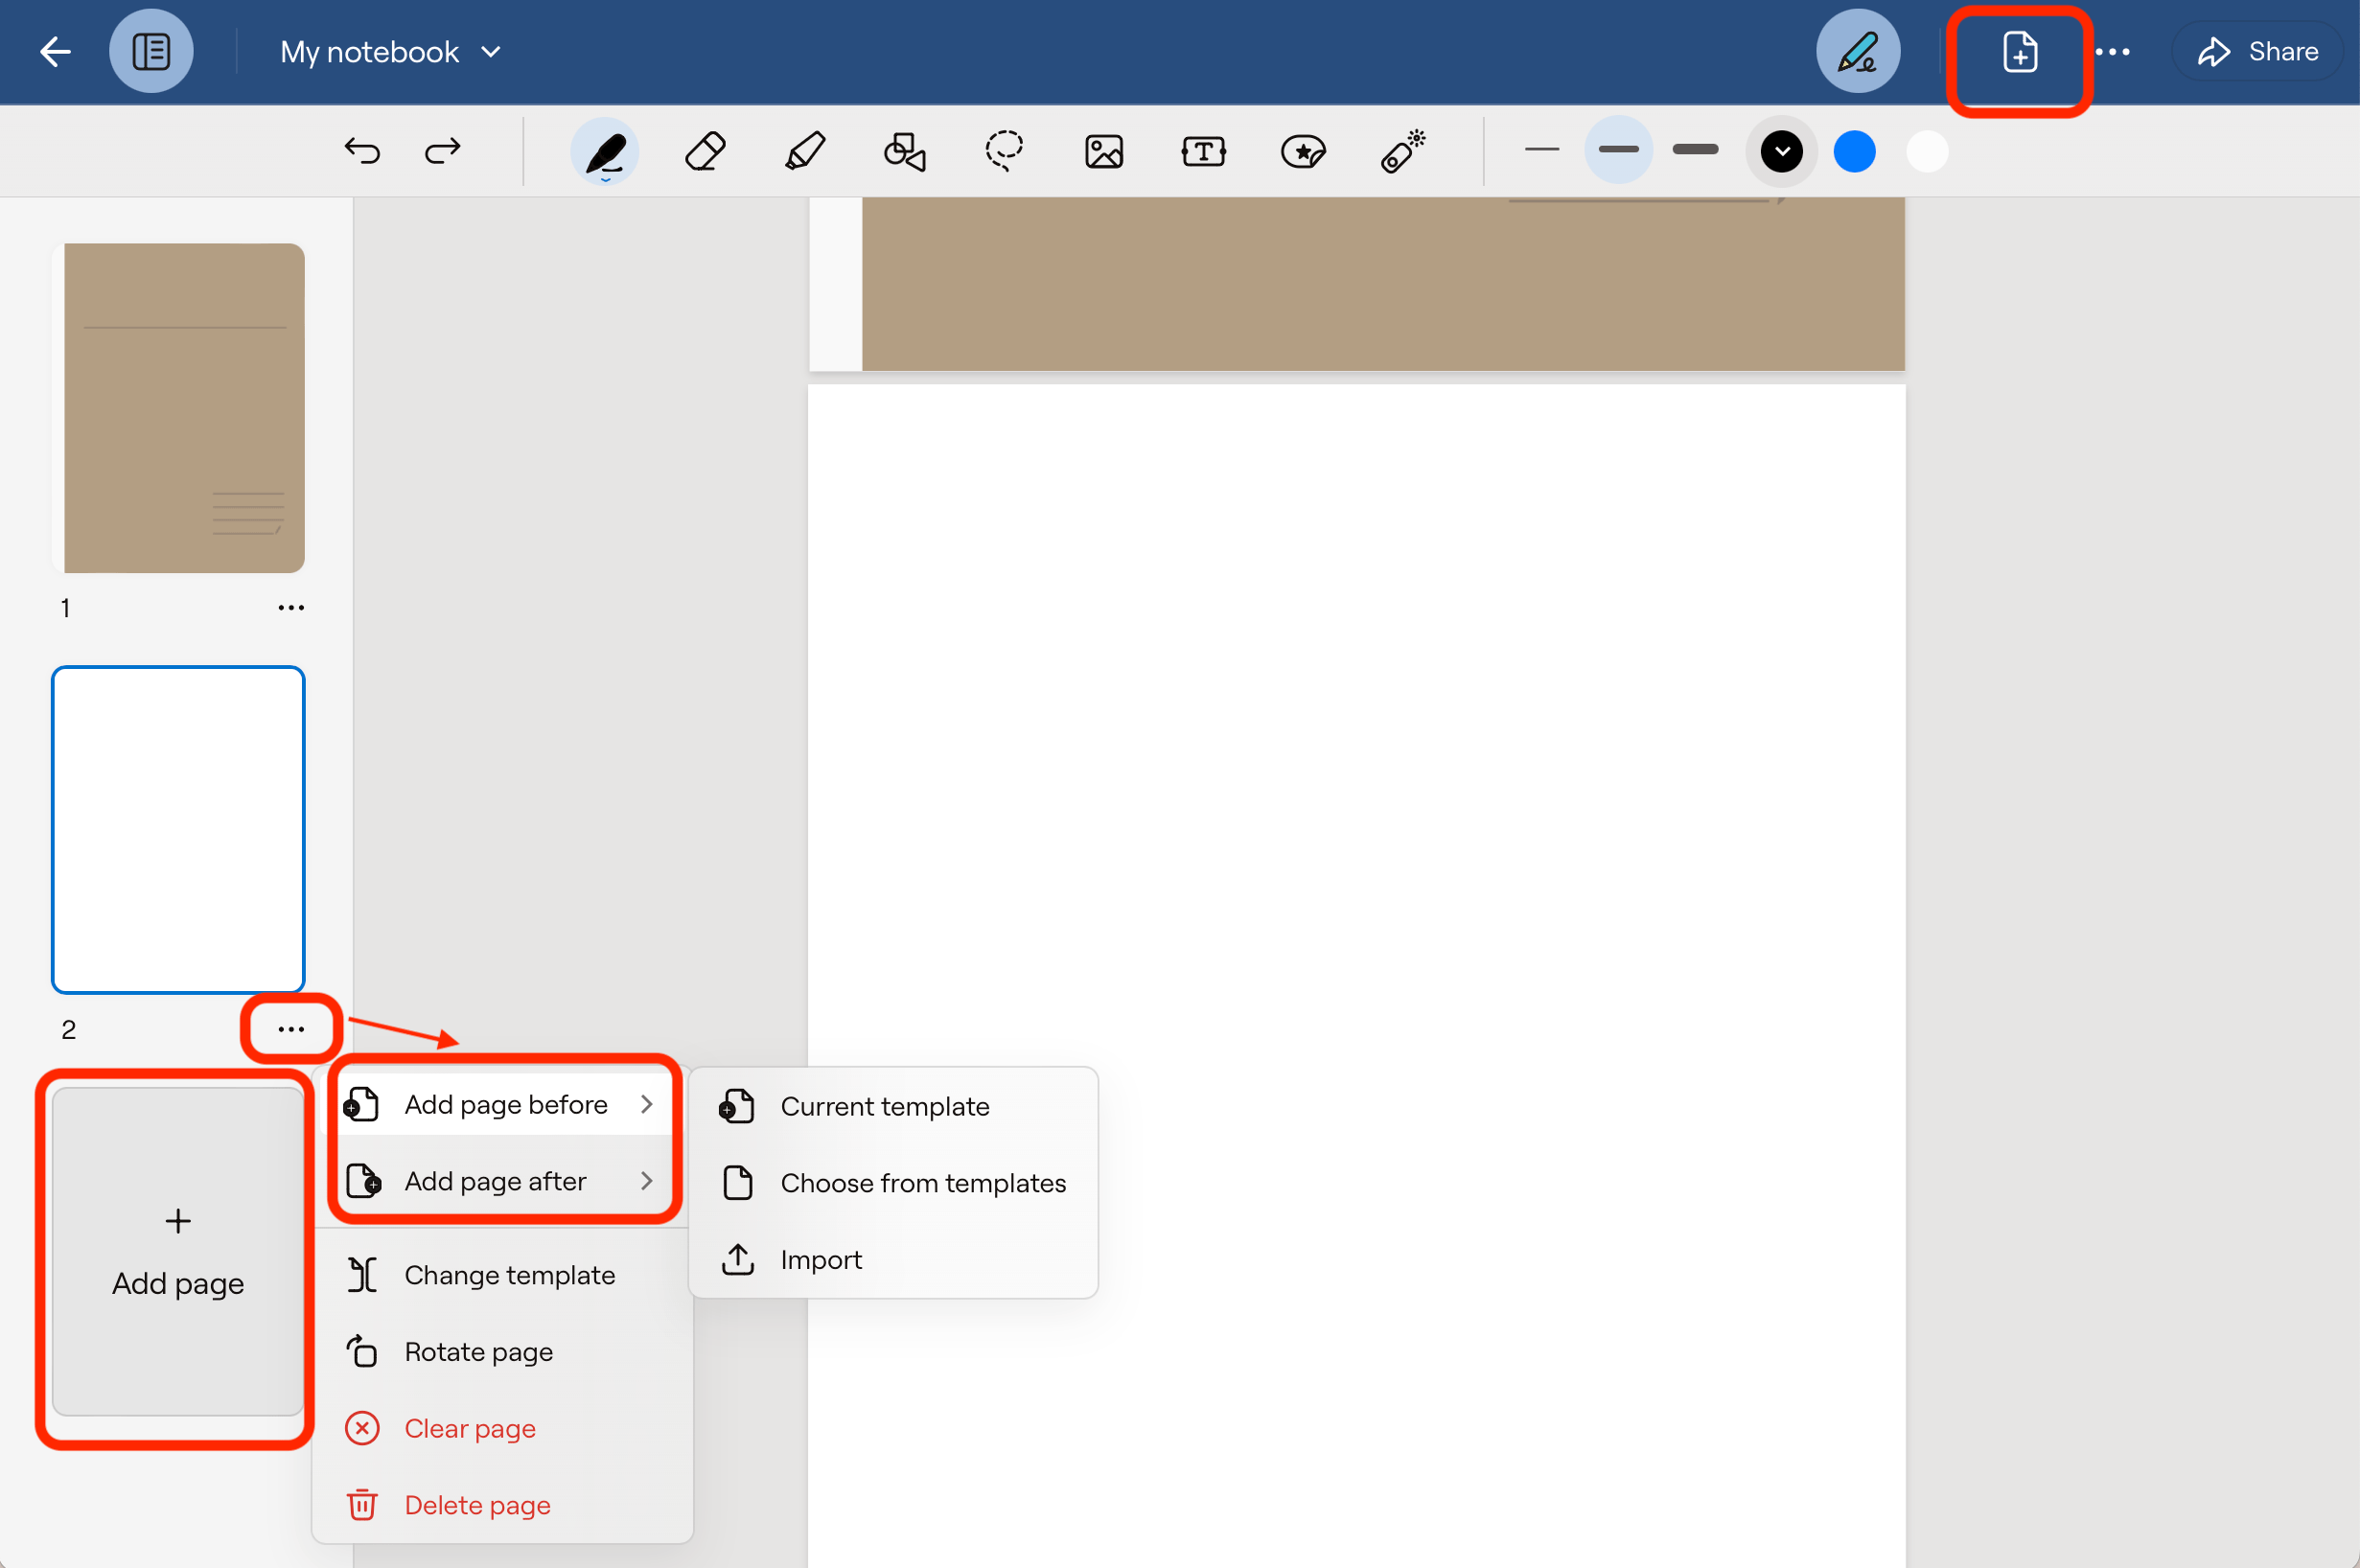Screen dimensions: 2360x1568
Task: Open the Sticker tool
Action: point(1303,151)
